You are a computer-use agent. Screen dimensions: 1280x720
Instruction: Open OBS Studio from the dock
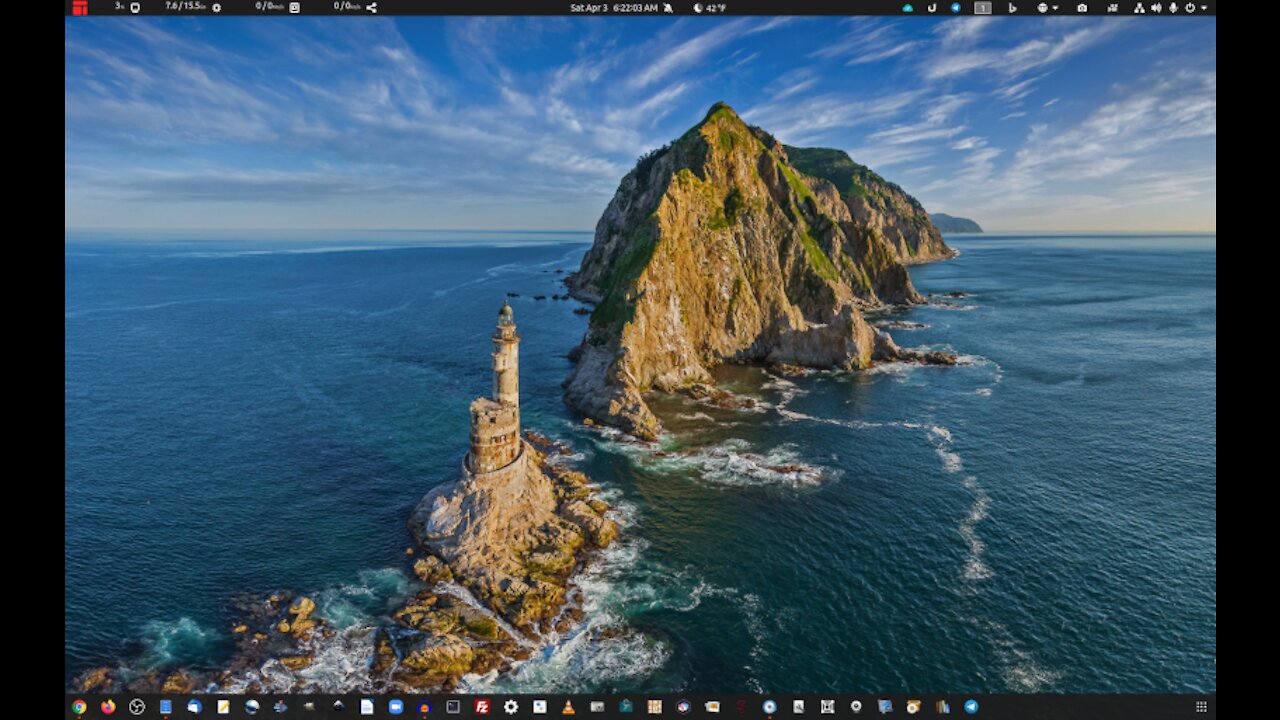click(x=137, y=707)
